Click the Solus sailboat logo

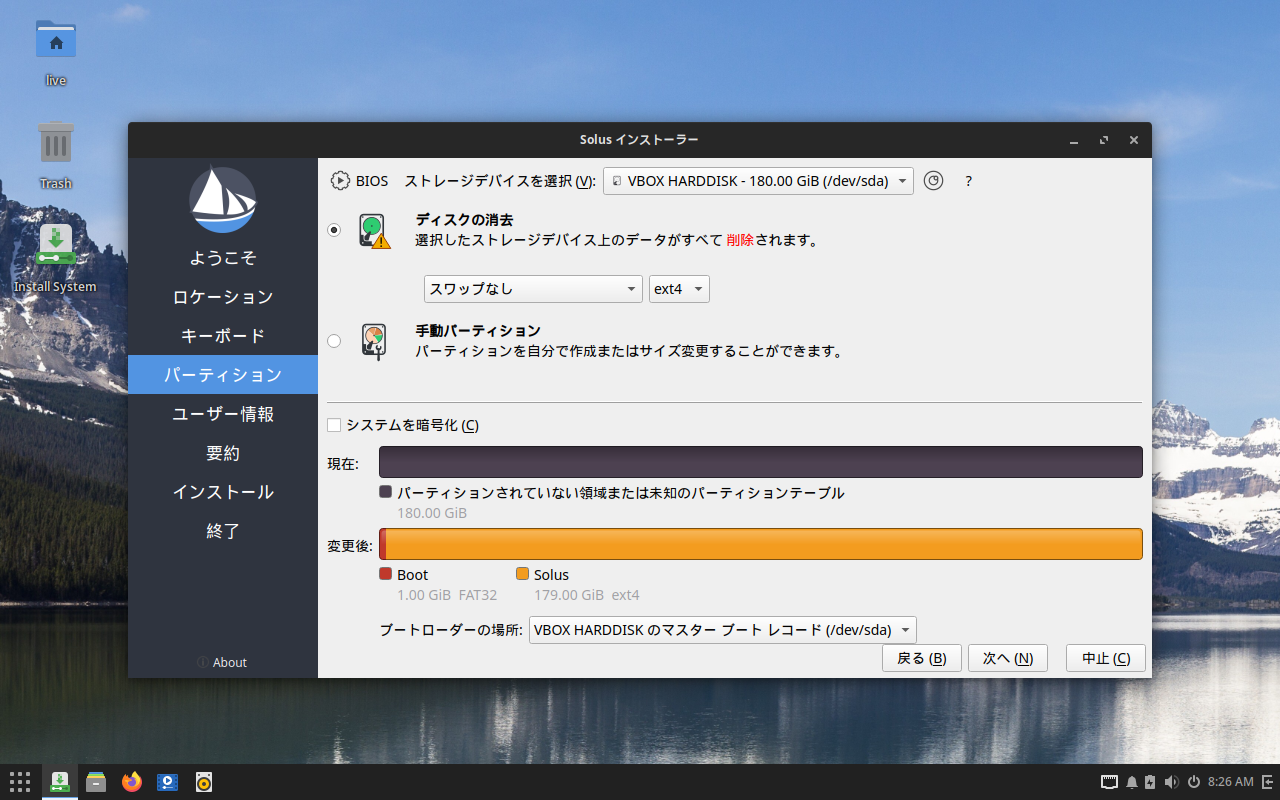223,200
